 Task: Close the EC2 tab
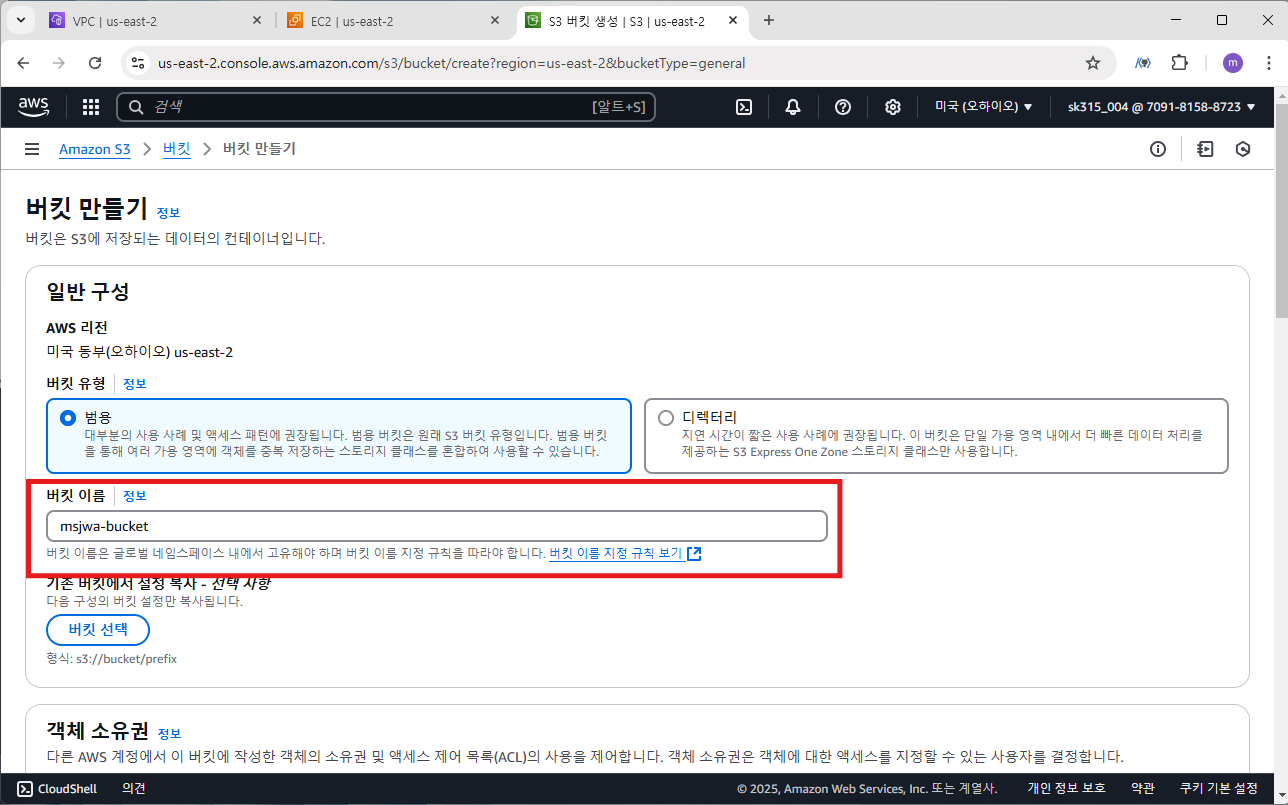495,20
